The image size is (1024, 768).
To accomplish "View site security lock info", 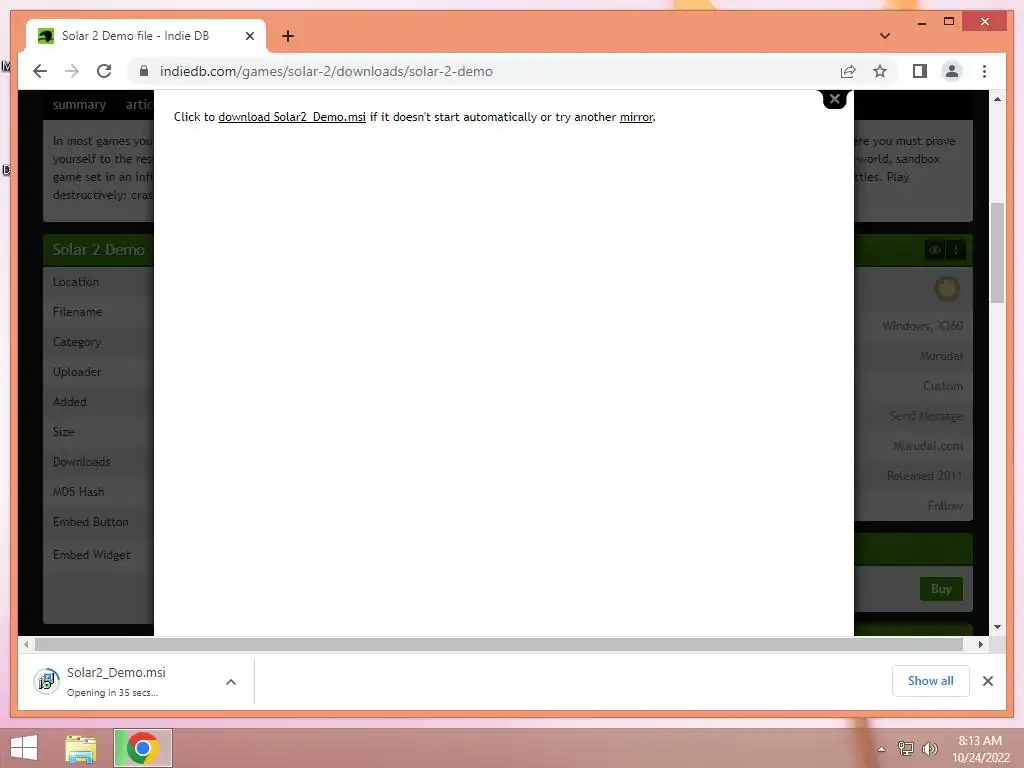I will tap(144, 71).
